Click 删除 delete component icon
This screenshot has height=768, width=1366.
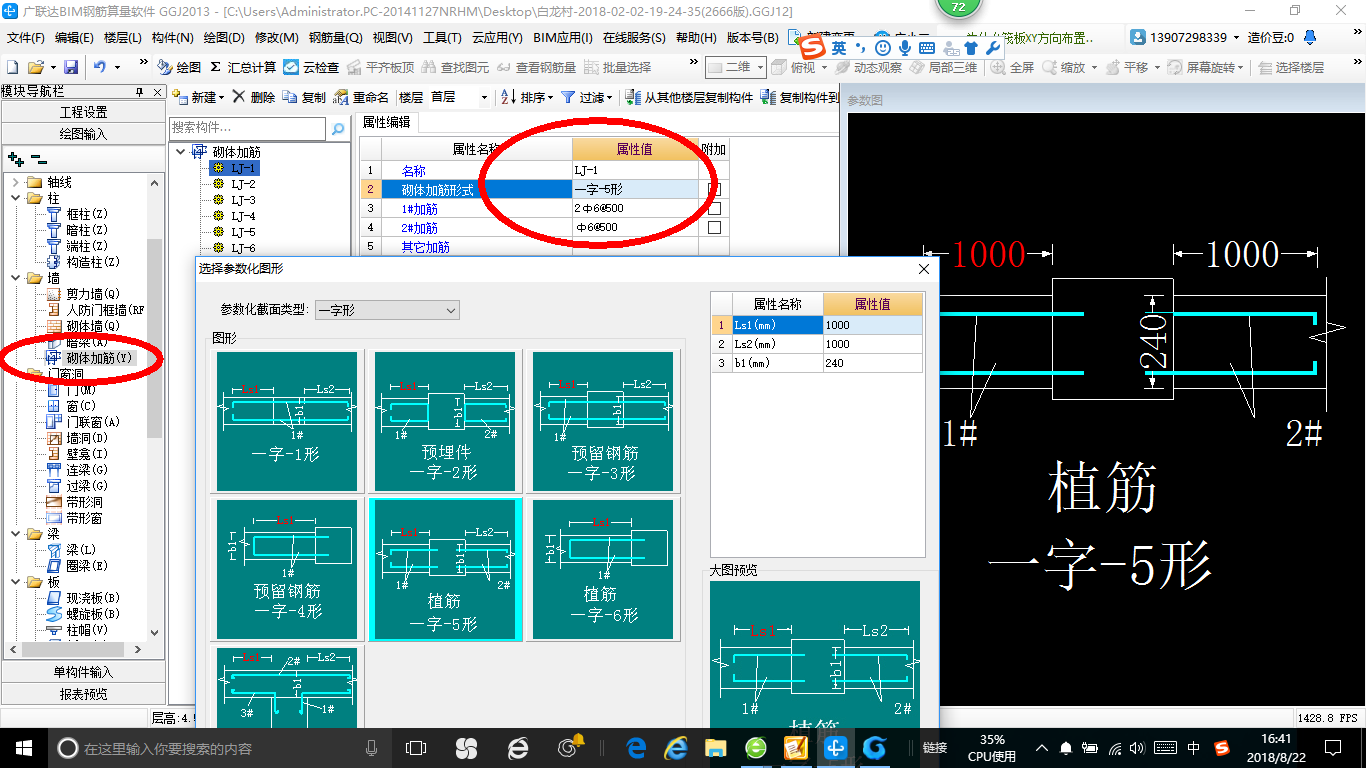[x=253, y=97]
